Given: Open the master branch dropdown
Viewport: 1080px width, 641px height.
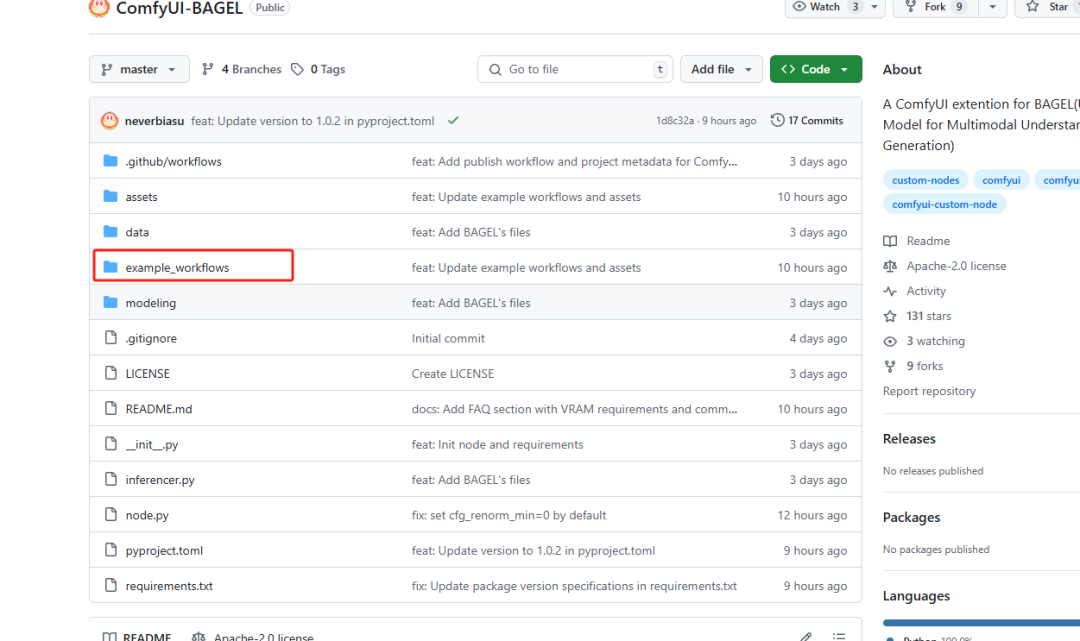Looking at the screenshot, I should pyautogui.click(x=139, y=70).
